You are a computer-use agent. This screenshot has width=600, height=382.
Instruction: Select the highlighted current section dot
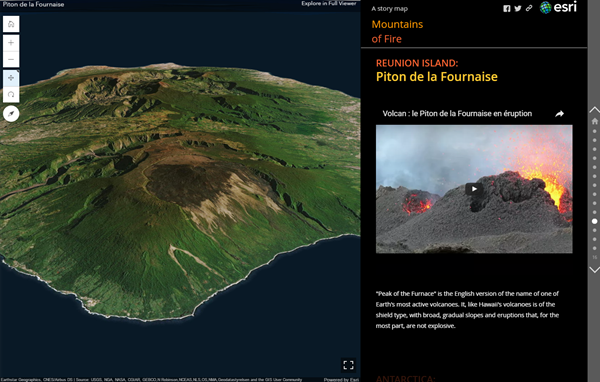tap(594, 221)
